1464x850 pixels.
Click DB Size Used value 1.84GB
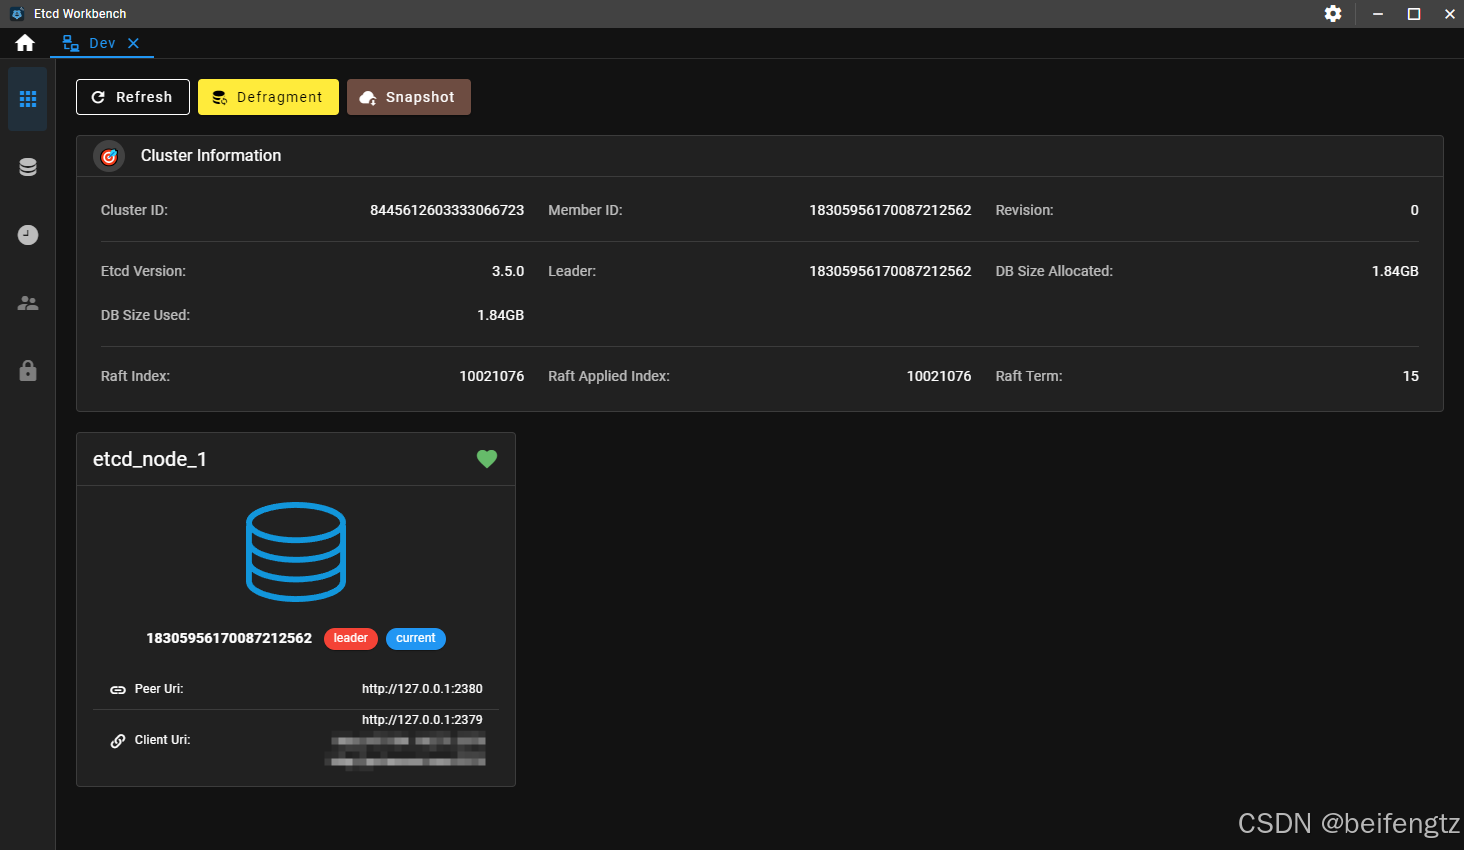pyautogui.click(x=501, y=315)
